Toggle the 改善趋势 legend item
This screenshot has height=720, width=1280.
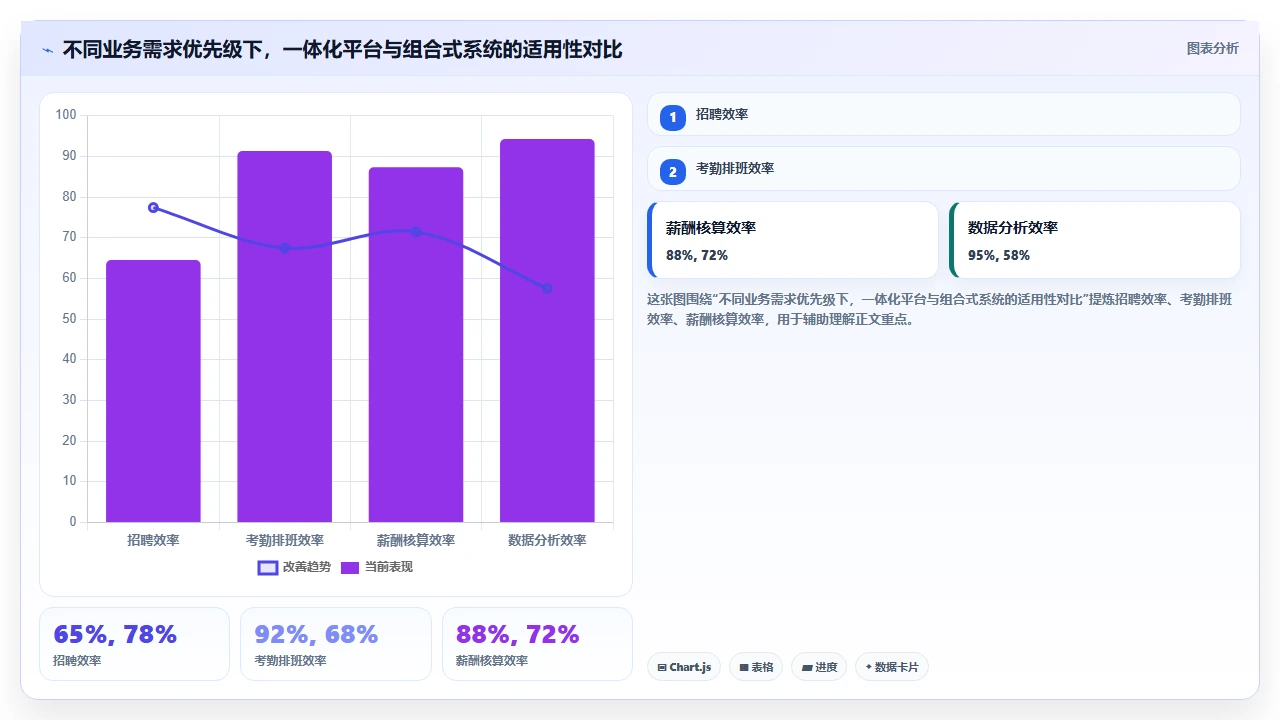(294, 567)
